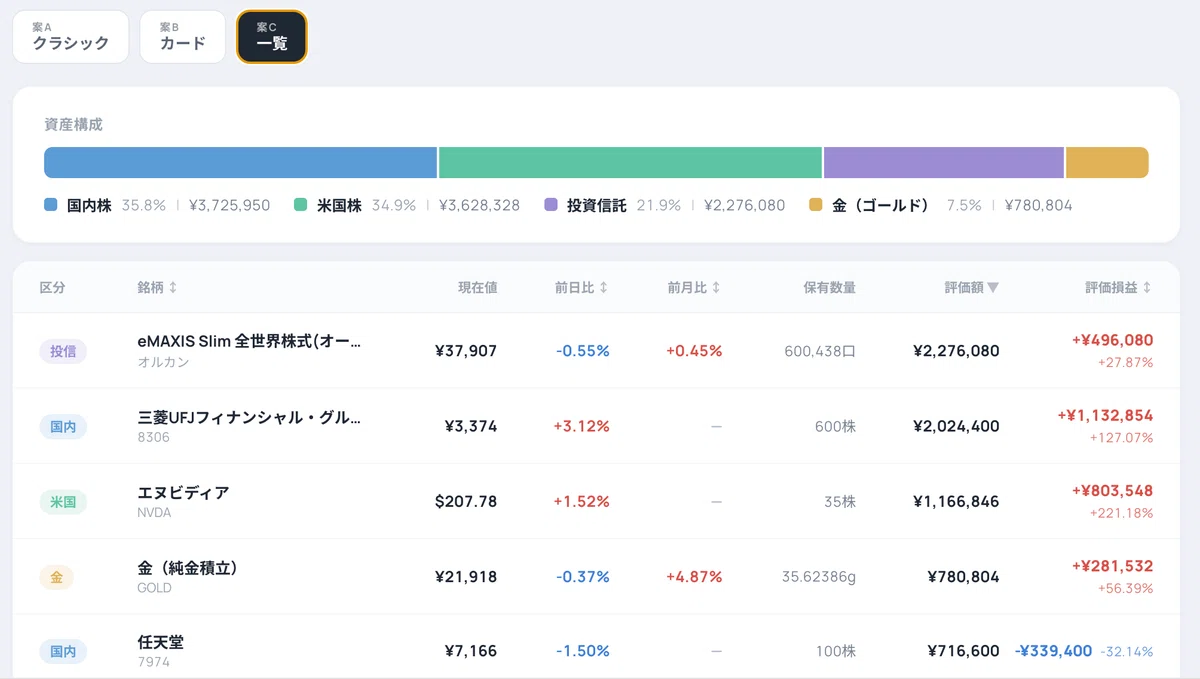This screenshot has width=1200, height=679.
Task: Sort by 前月比 column arrows
Action: pyautogui.click(x=716, y=288)
